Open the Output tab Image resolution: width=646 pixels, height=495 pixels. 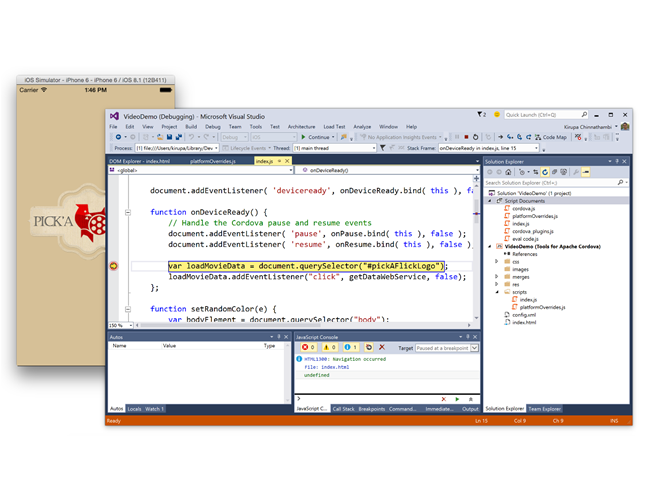[x=470, y=409]
